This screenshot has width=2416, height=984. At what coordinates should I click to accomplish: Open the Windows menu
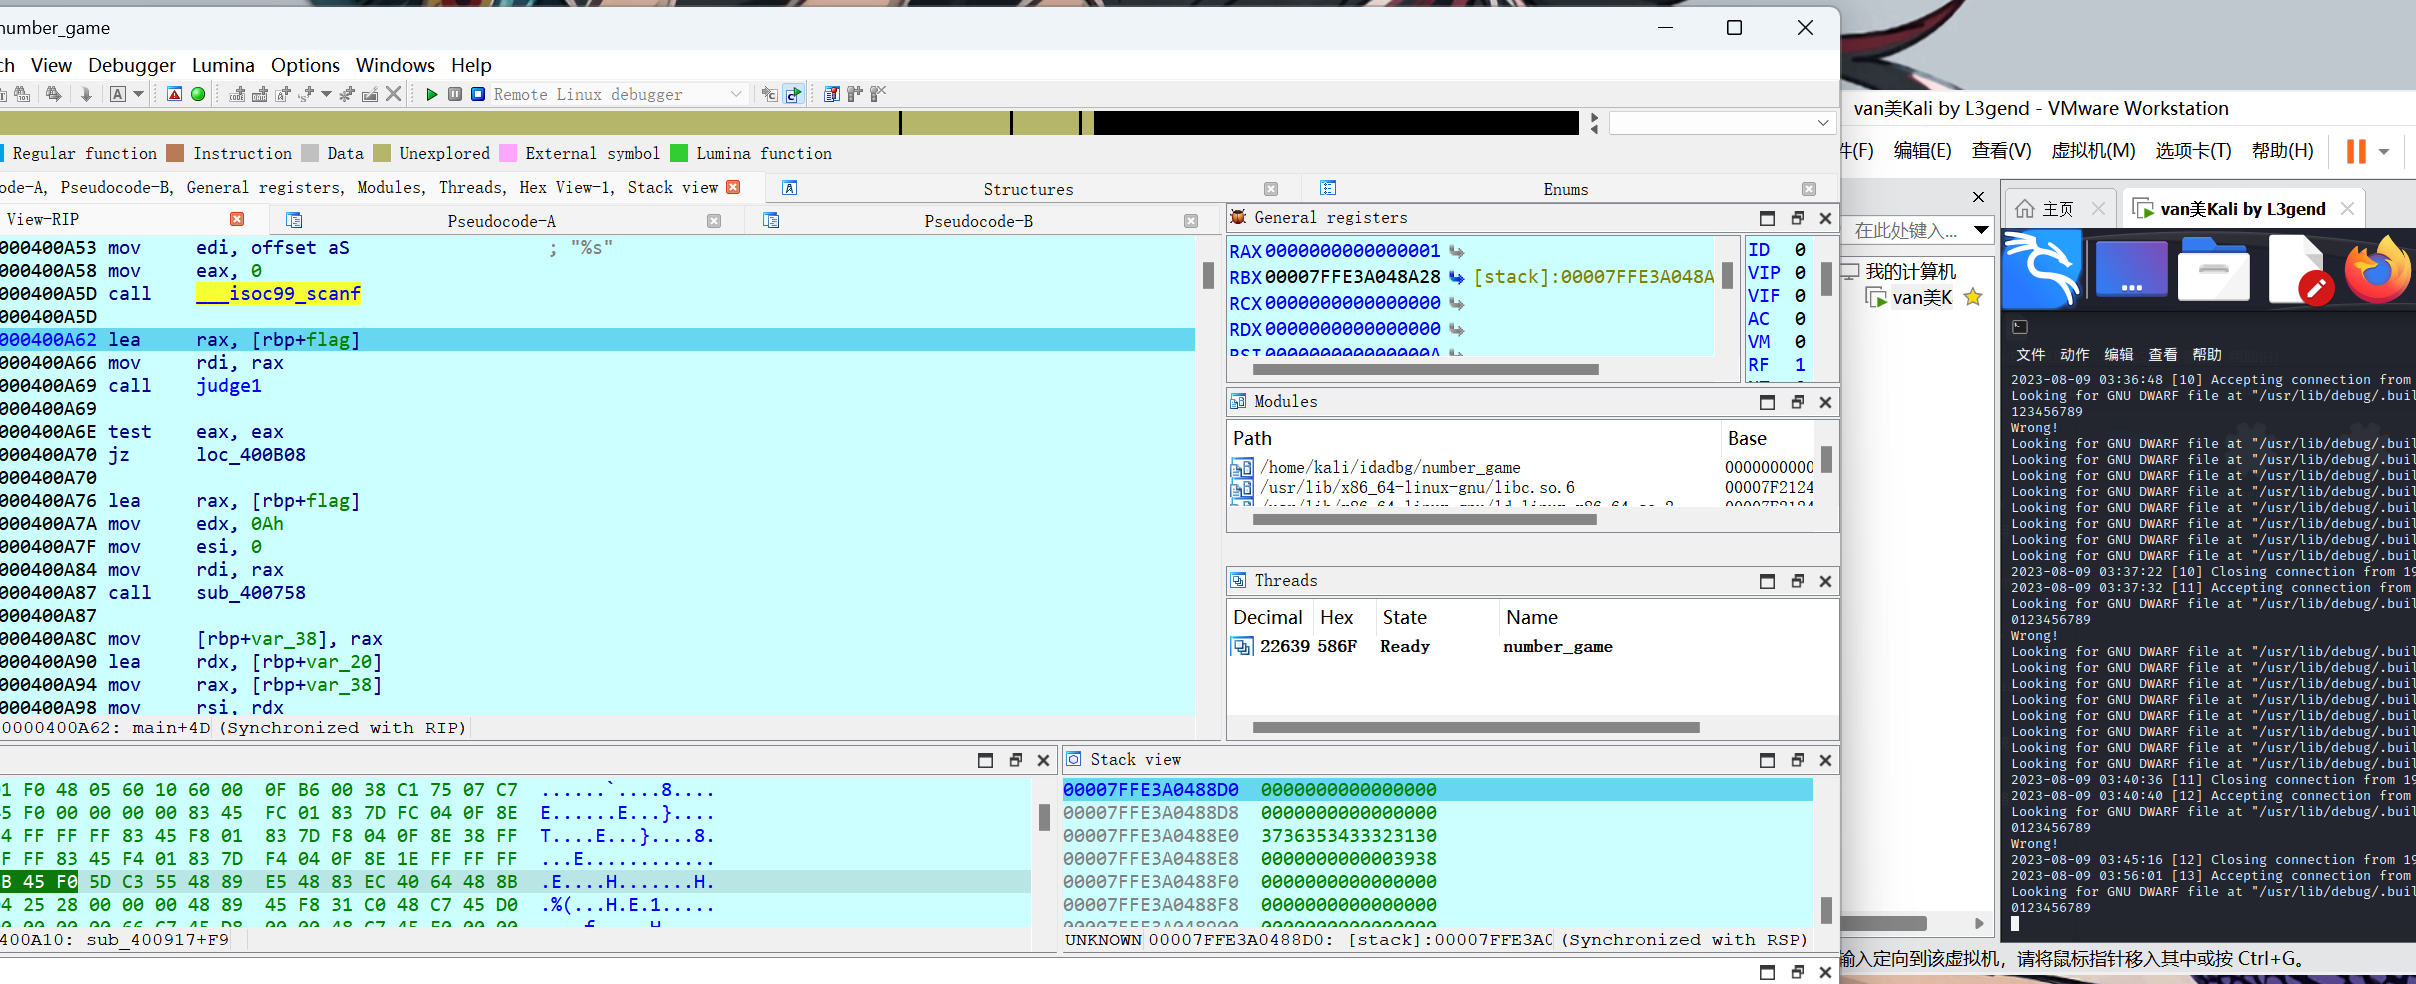[x=395, y=65]
